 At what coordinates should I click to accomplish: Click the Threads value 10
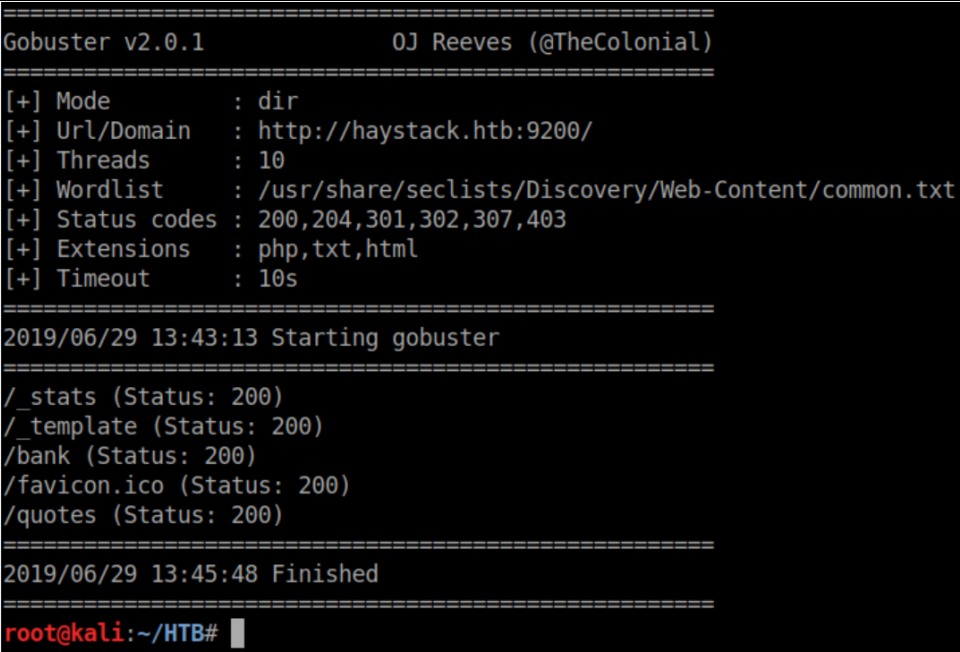click(x=271, y=160)
